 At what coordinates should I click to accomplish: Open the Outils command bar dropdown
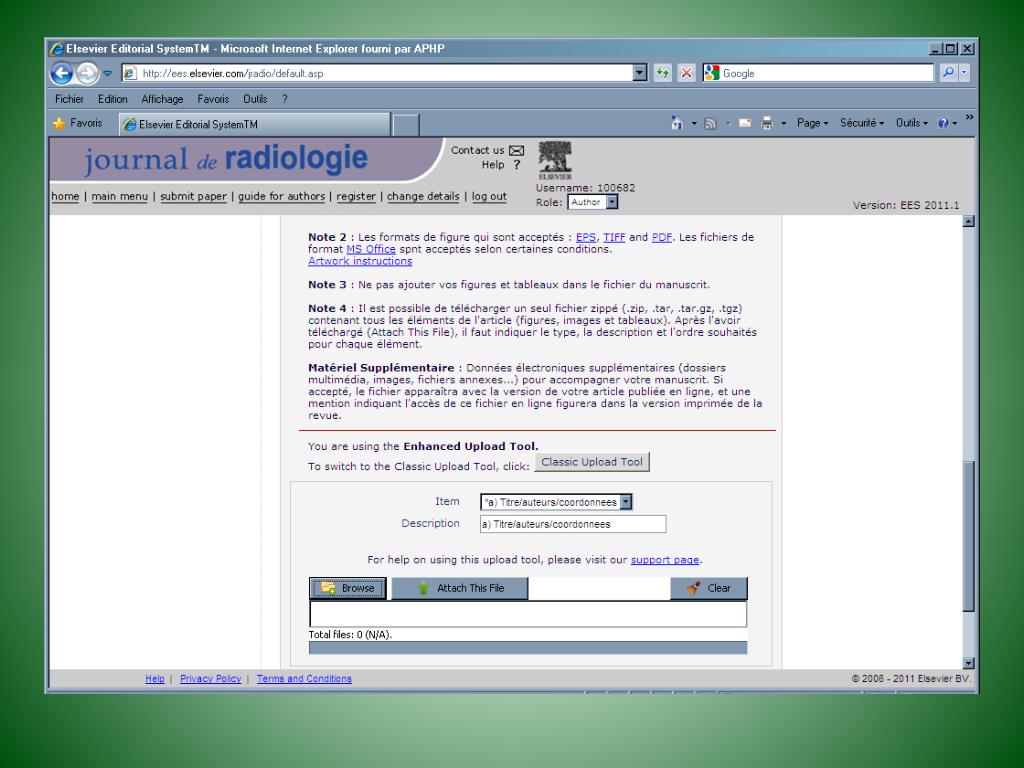click(912, 123)
